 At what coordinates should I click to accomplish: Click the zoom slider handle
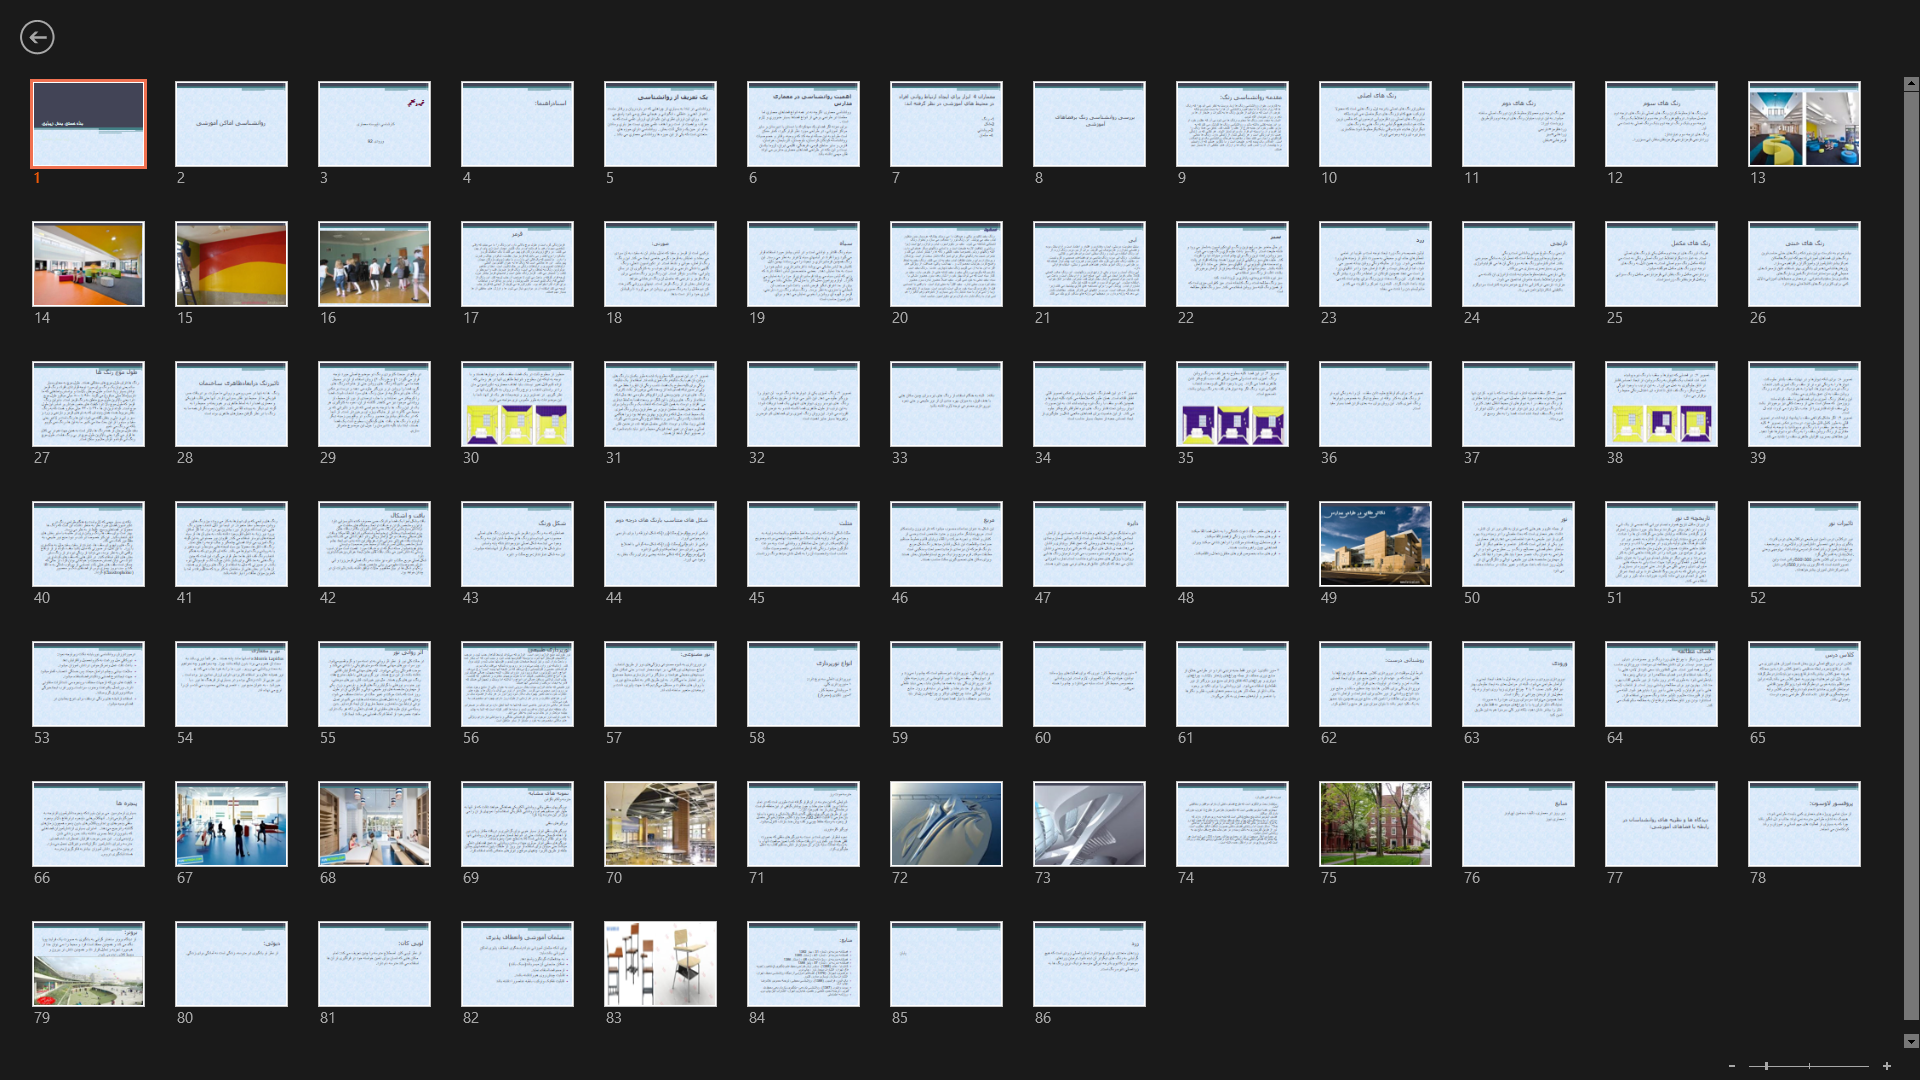tap(1766, 1066)
